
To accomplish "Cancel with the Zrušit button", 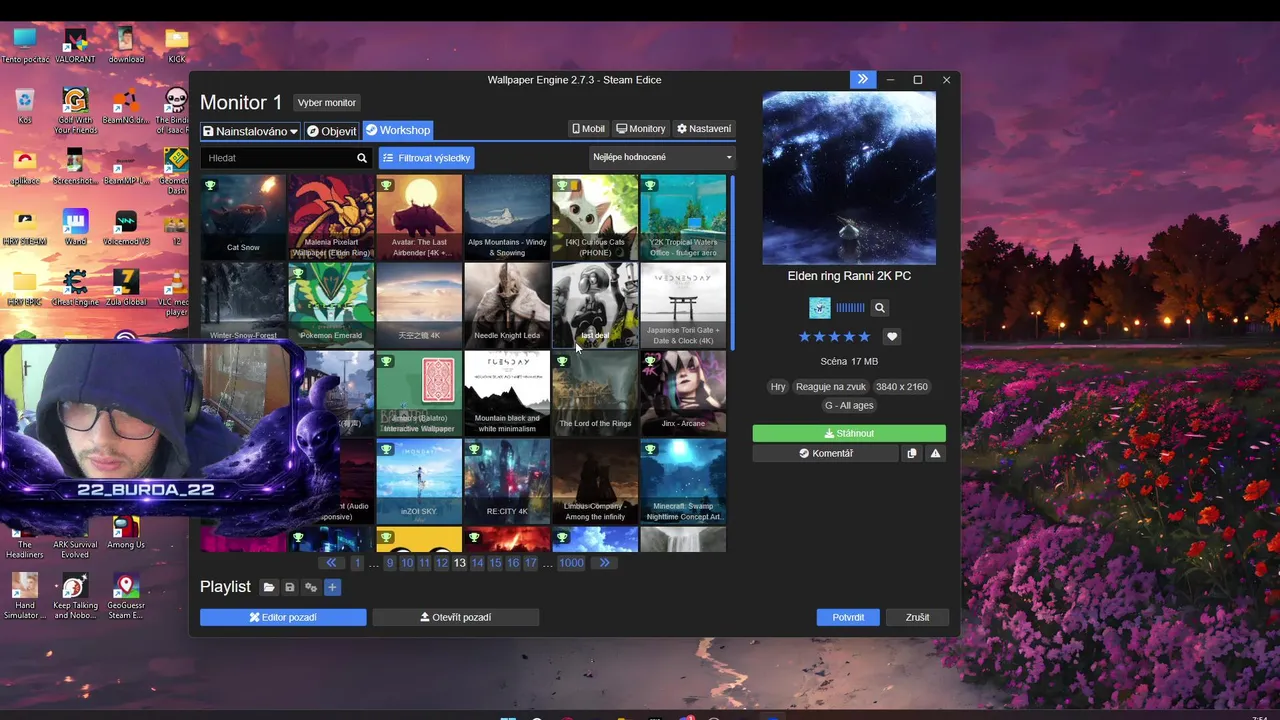I will (x=917, y=618).
